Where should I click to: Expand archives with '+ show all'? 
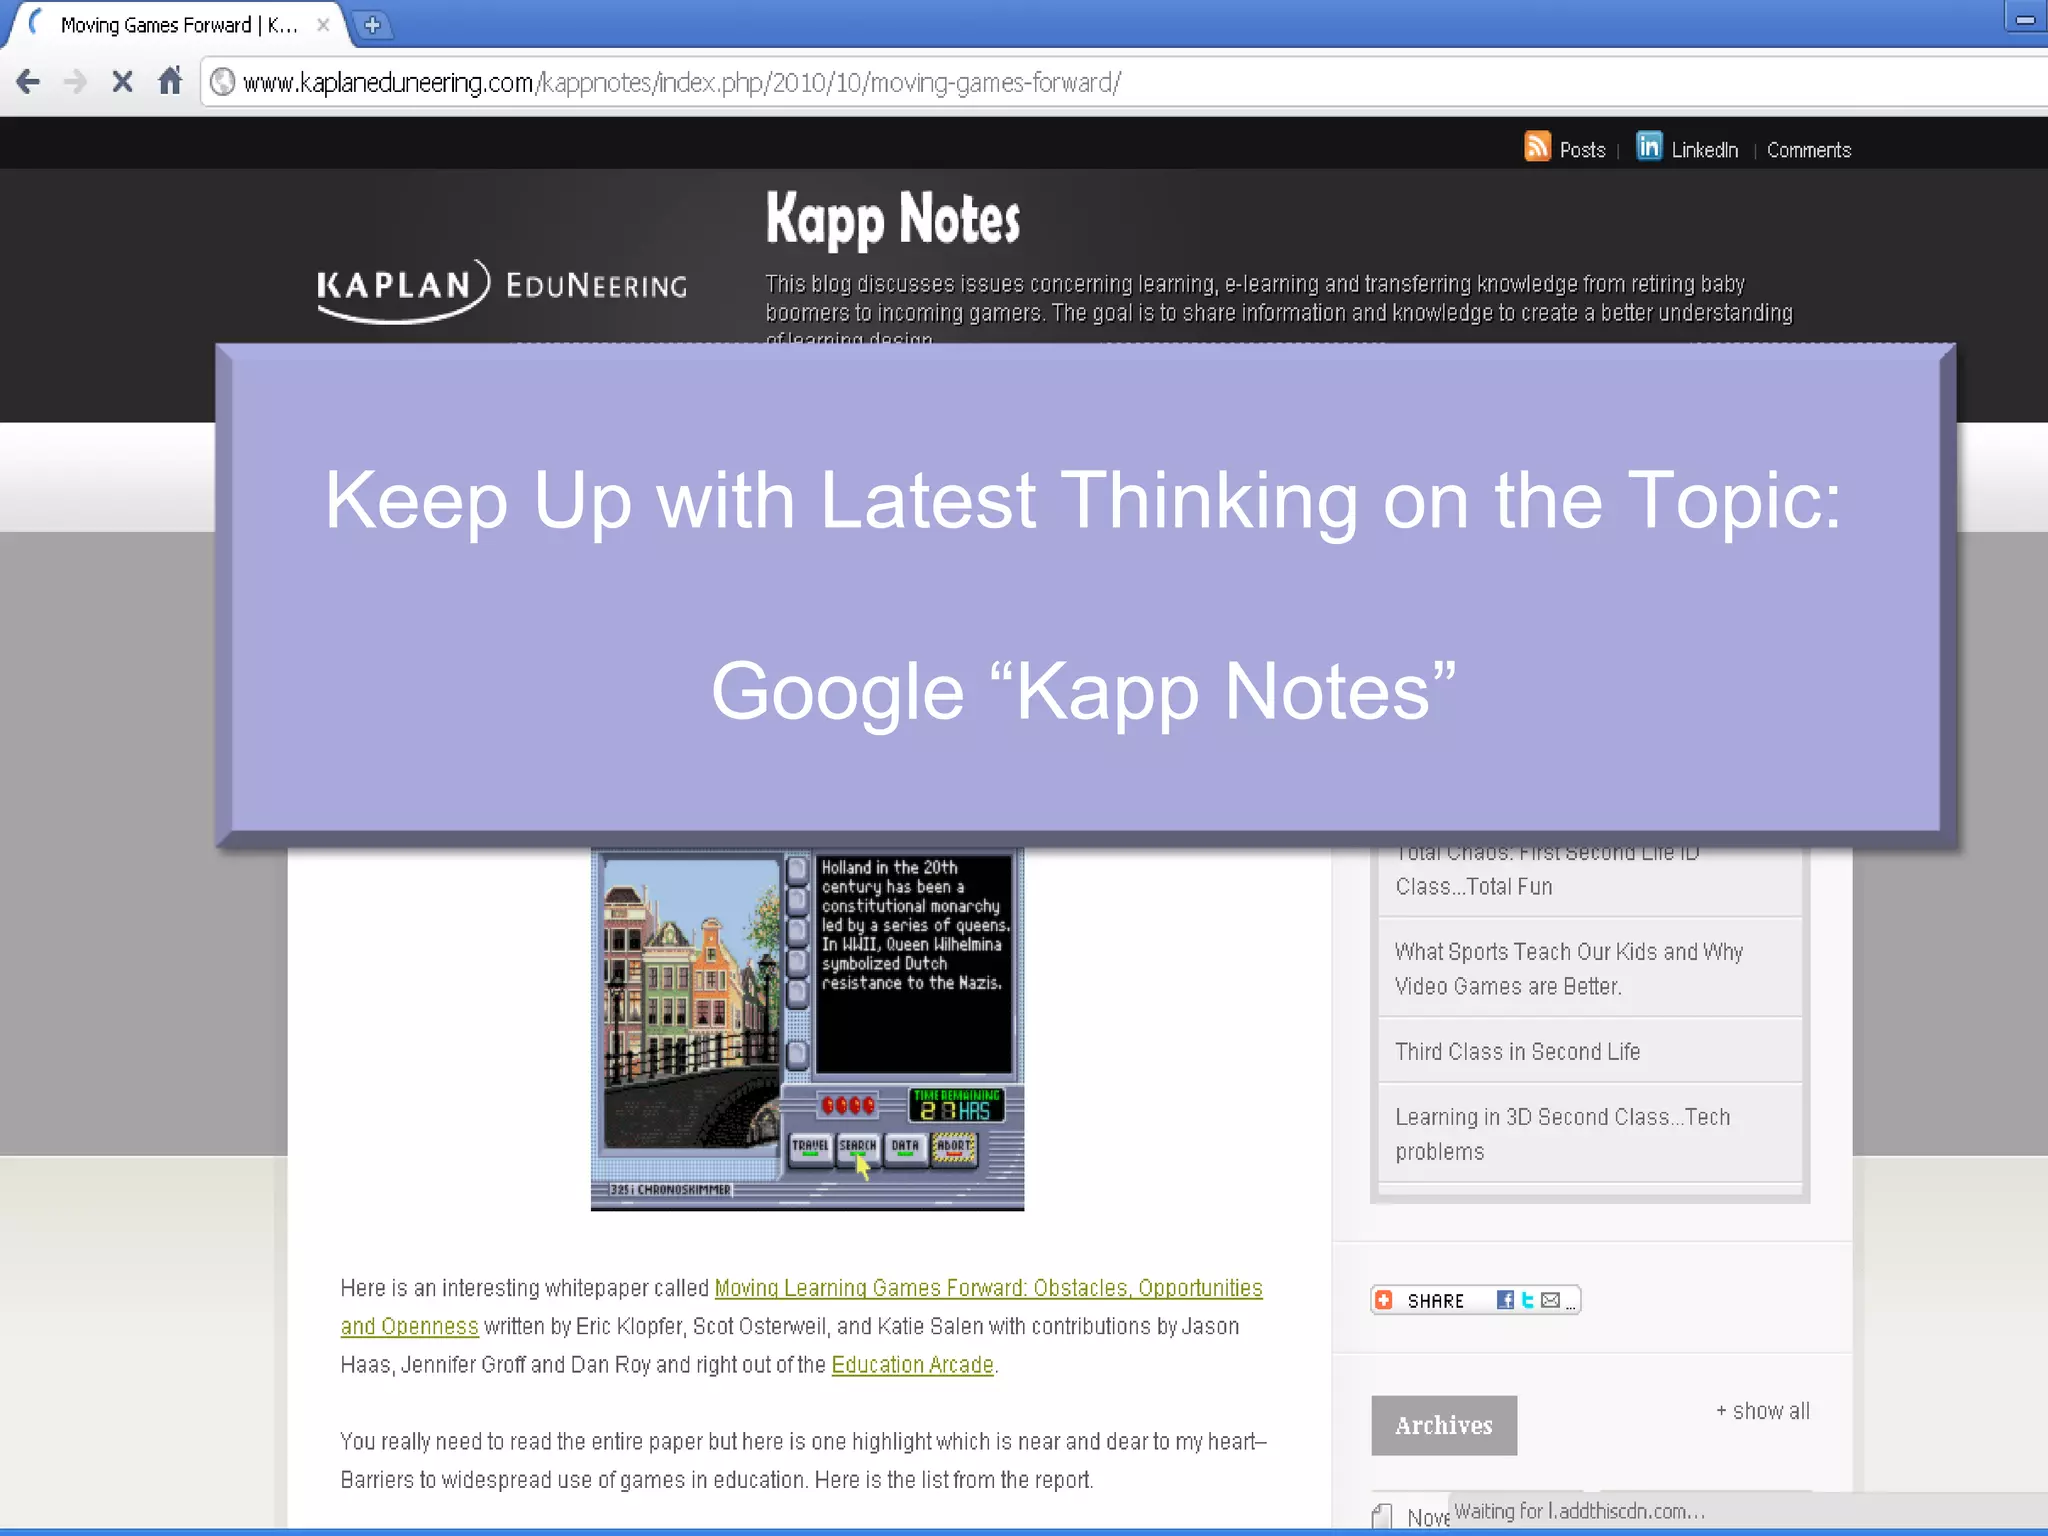(x=1763, y=1411)
